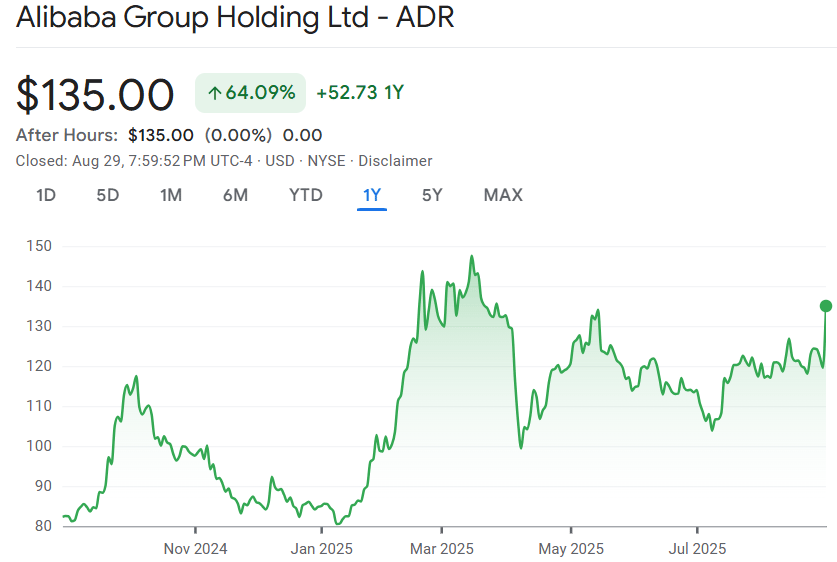This screenshot has width=837, height=562.
Task: Click the chart peak near 150
Action: pos(472,257)
